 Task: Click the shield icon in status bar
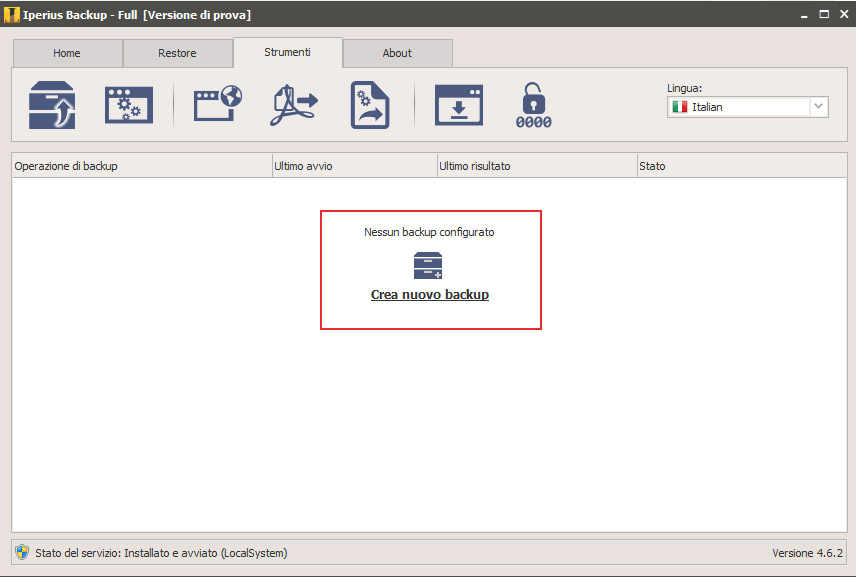click(22, 552)
